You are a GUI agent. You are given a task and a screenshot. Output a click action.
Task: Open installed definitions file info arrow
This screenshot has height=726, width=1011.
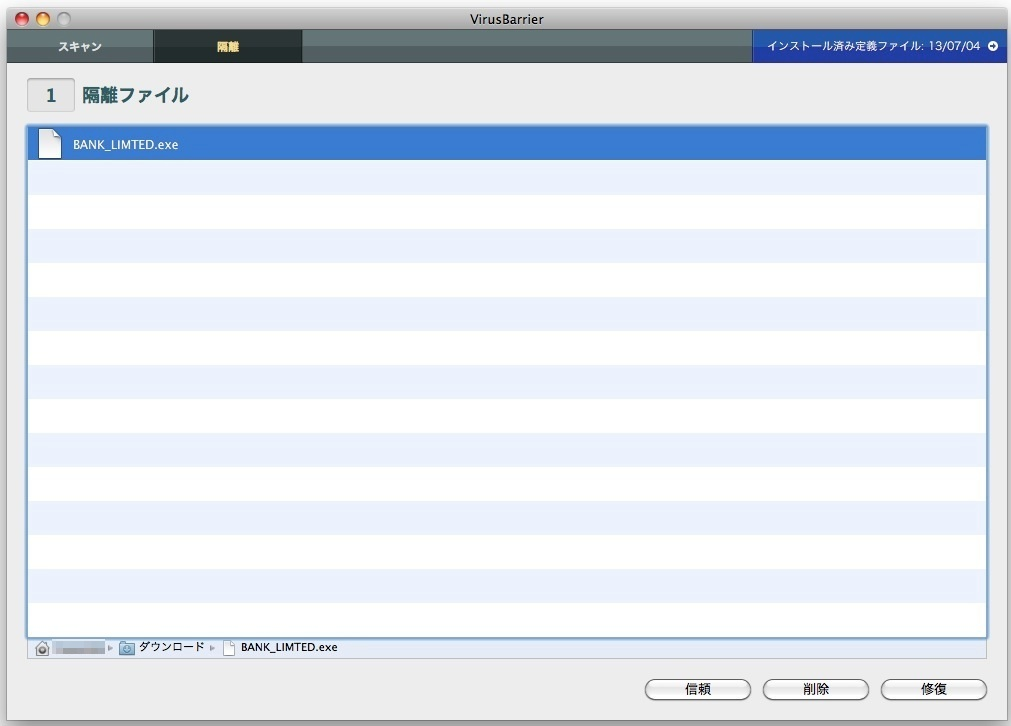pos(993,46)
